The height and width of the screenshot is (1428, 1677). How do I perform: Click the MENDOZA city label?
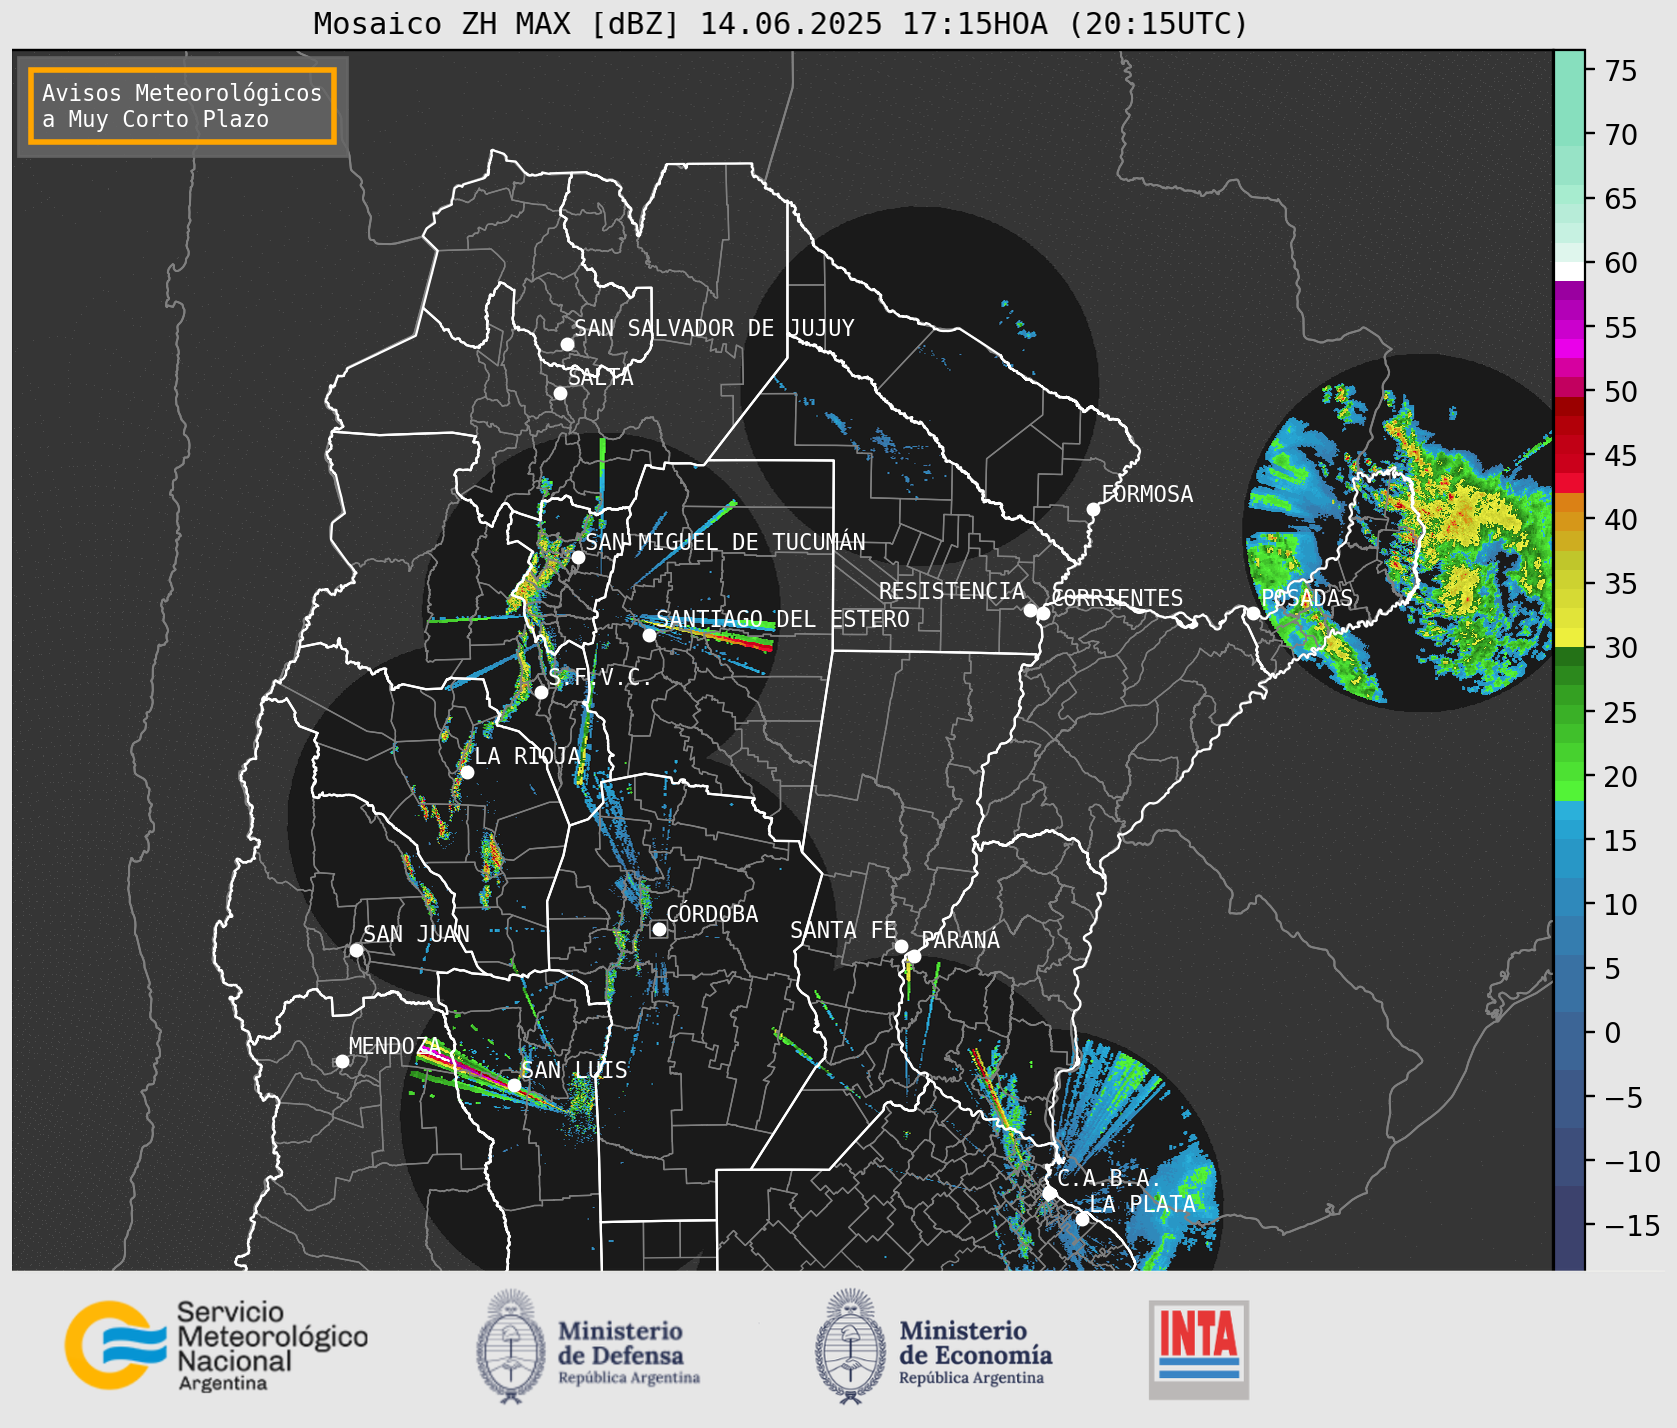pos(395,1046)
